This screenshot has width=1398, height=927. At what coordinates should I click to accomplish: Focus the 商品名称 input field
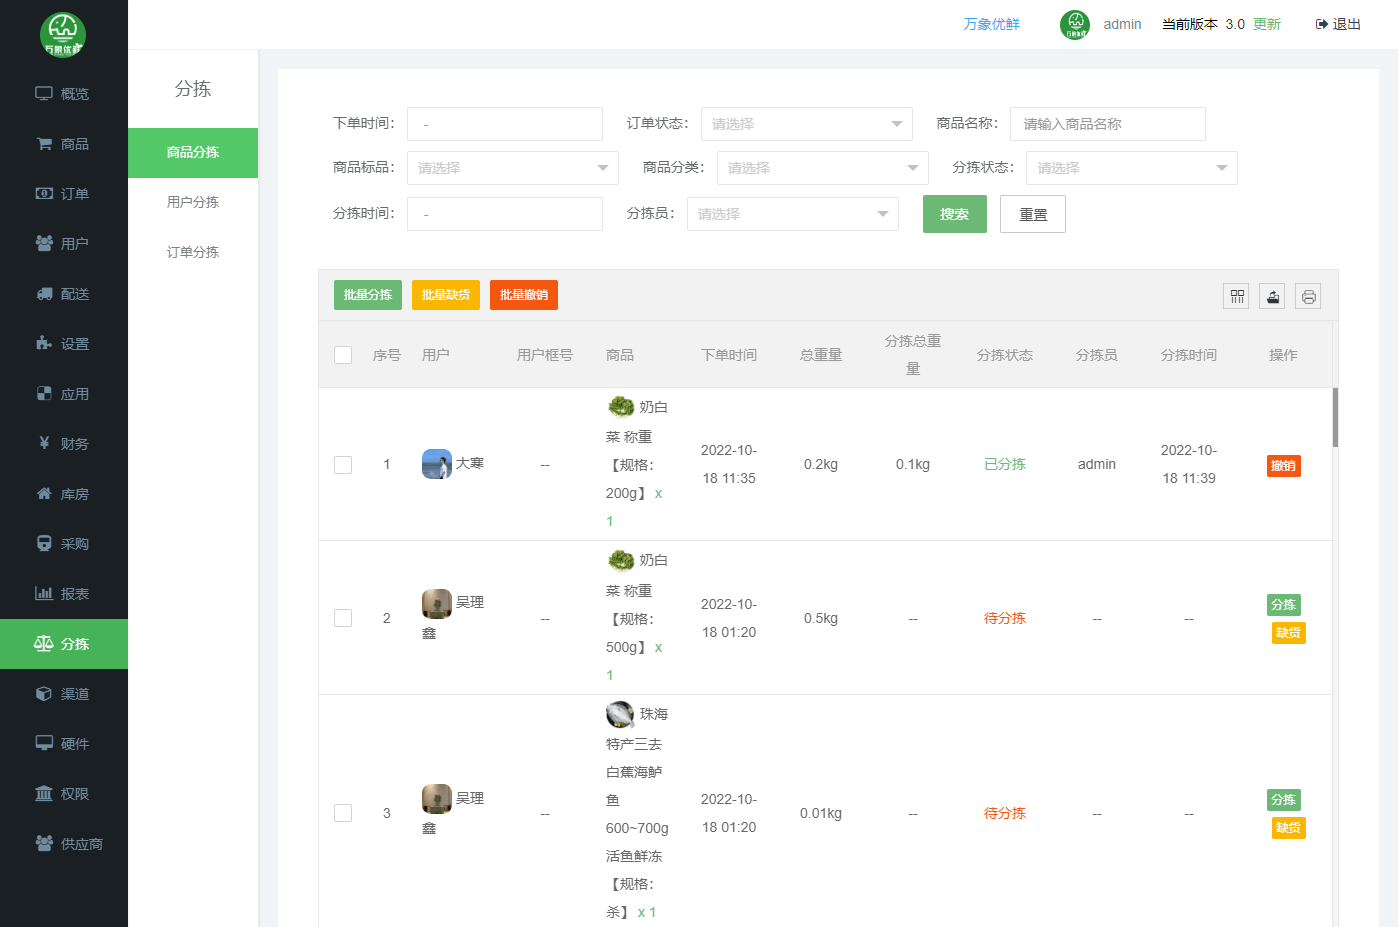pyautogui.click(x=1107, y=124)
